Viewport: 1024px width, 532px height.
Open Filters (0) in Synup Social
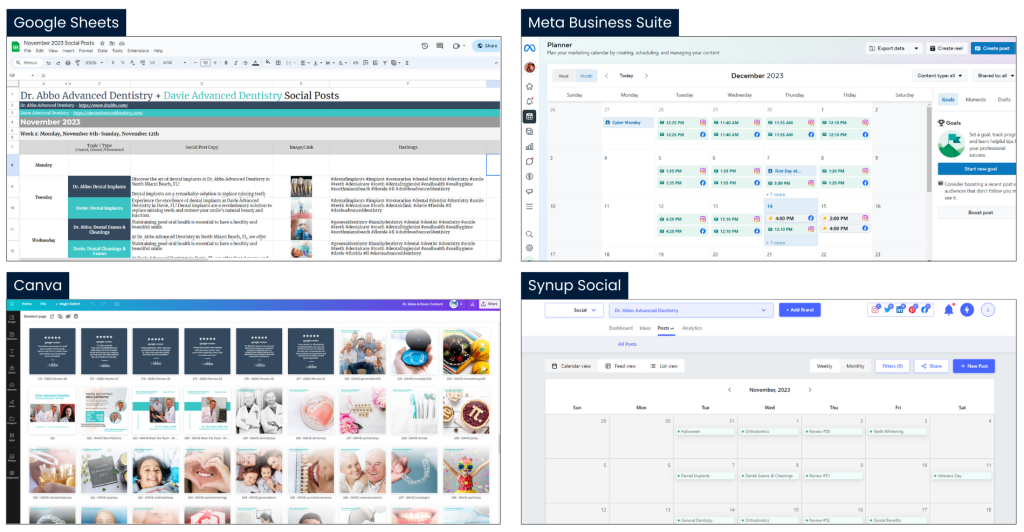click(892, 366)
